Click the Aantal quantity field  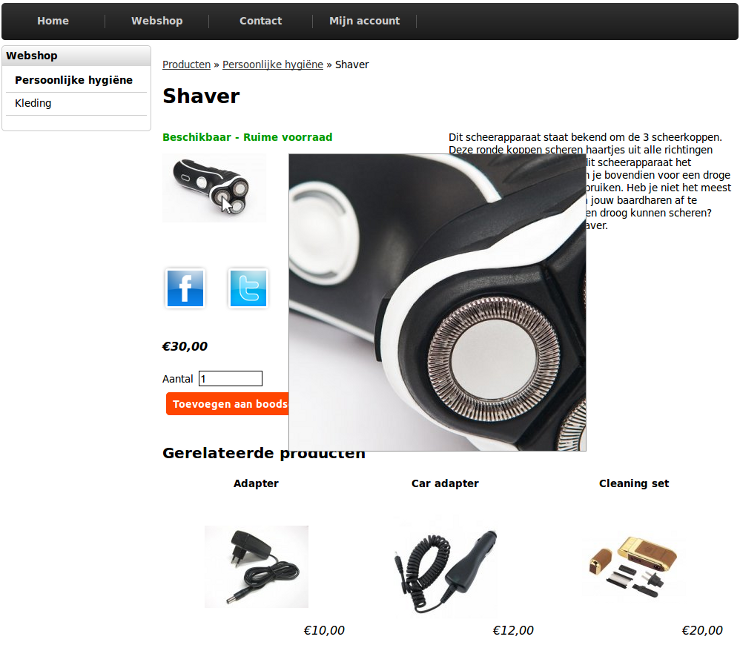coord(231,379)
